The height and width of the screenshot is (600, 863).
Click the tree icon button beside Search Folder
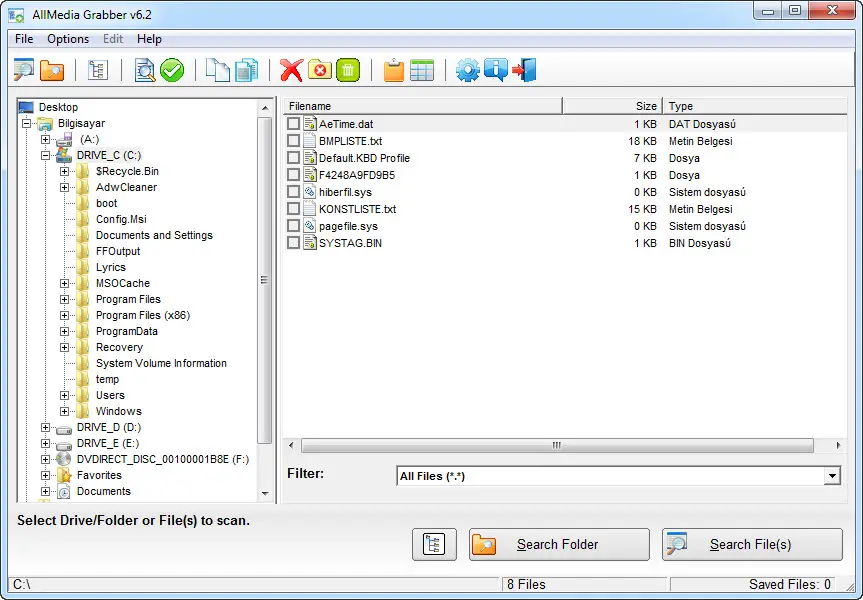[x=434, y=544]
